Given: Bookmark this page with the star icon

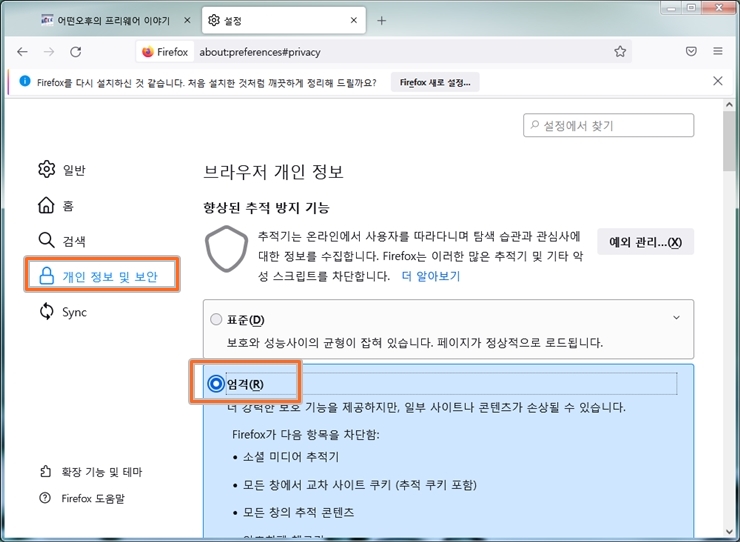Looking at the screenshot, I should (x=620, y=51).
